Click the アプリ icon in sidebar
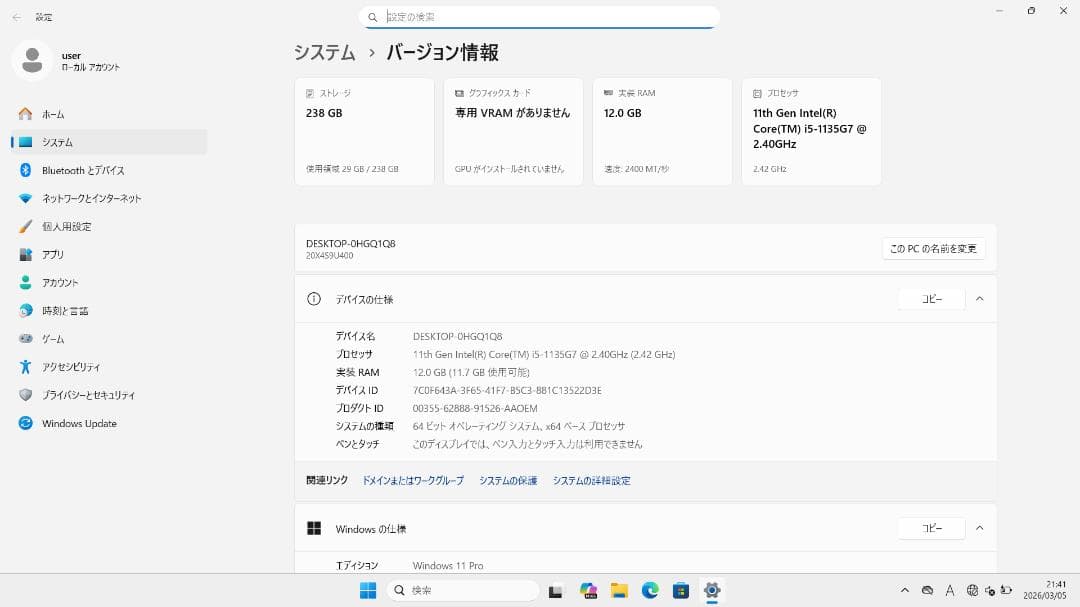The image size is (1080, 607). point(25,255)
